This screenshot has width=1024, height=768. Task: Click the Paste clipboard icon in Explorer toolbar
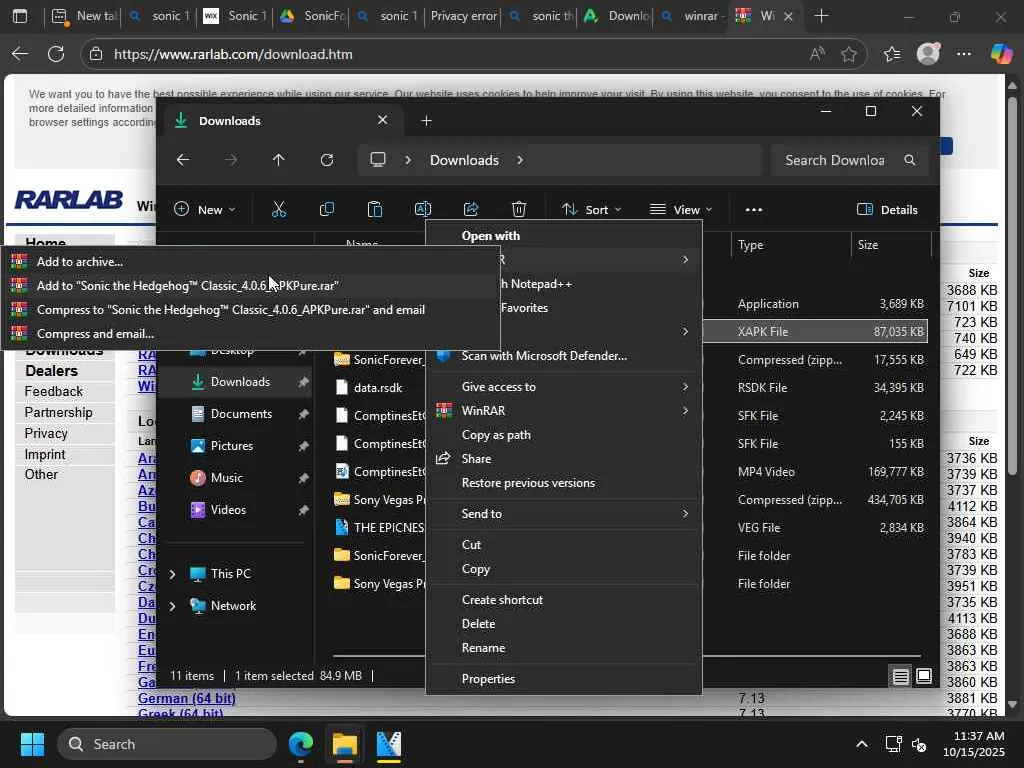coord(375,209)
